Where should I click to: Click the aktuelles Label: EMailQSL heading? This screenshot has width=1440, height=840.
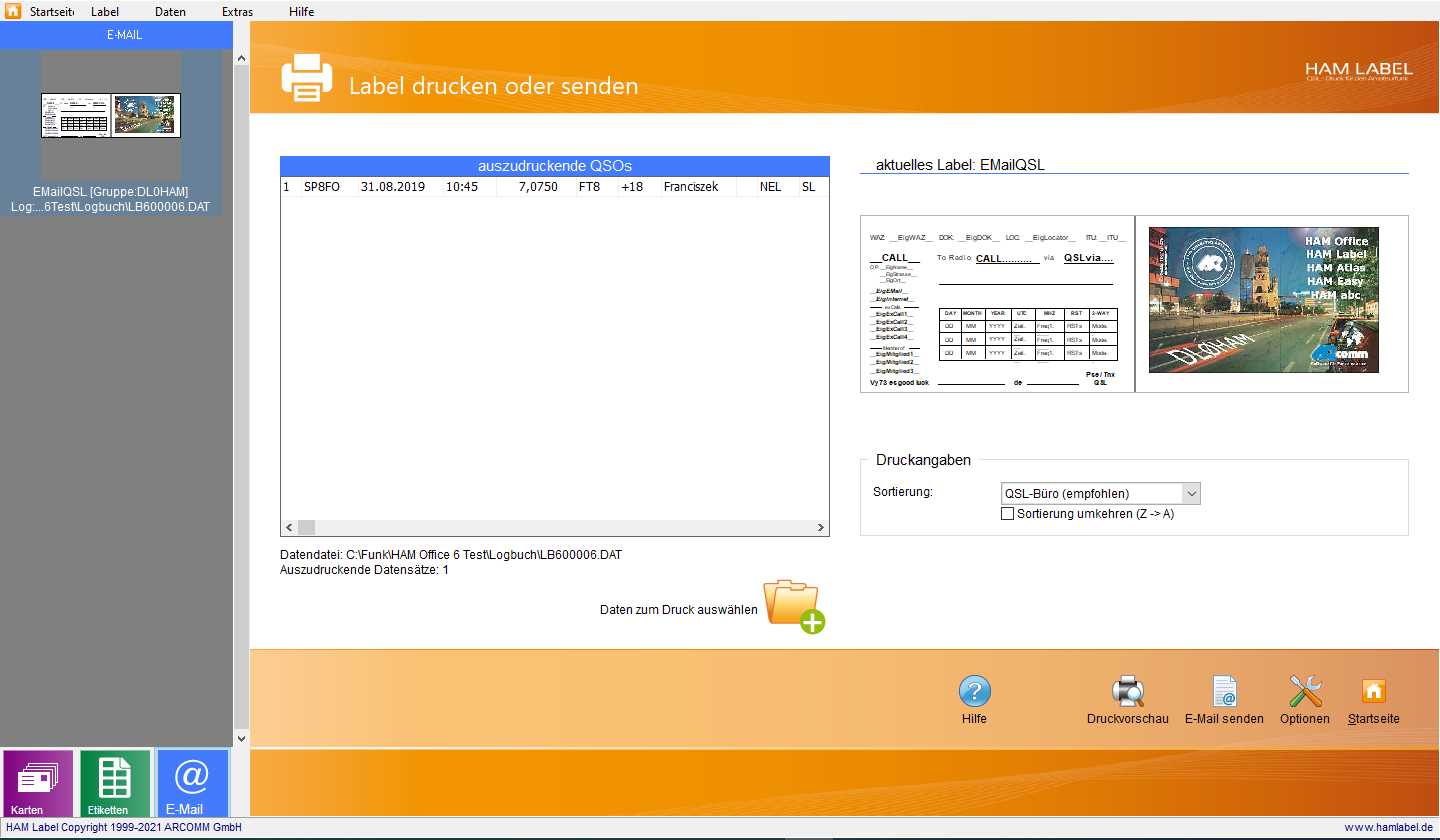tap(960, 165)
